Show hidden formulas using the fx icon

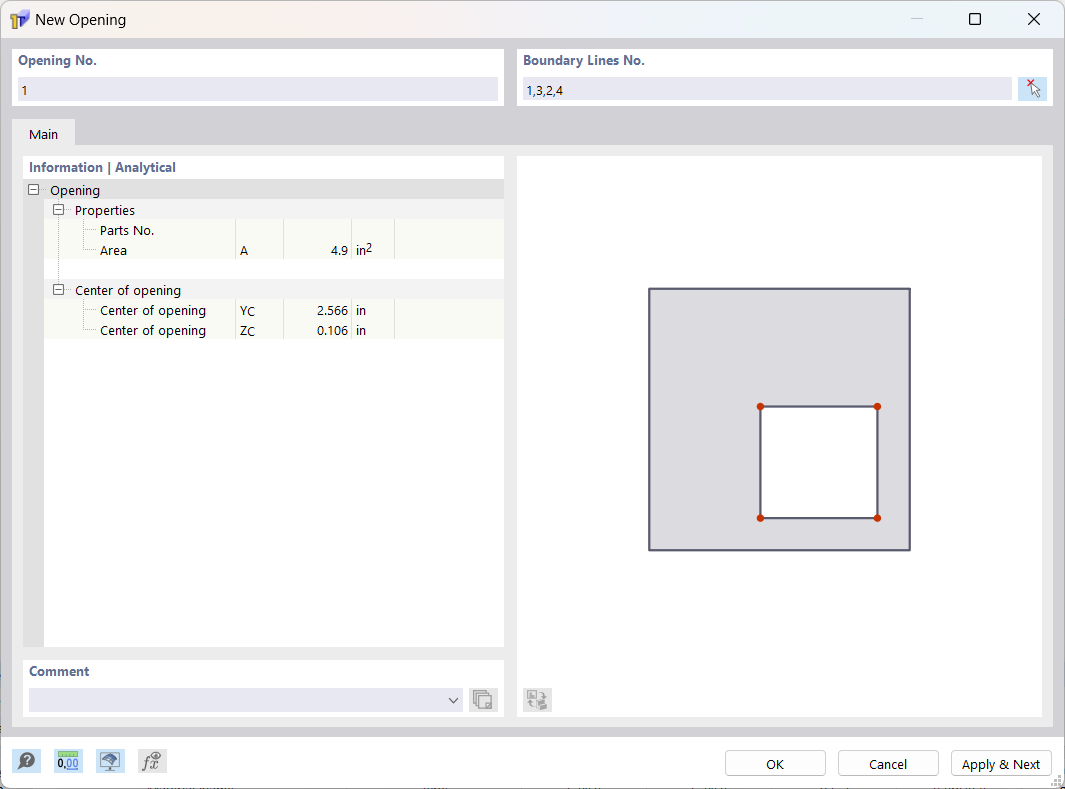[x=152, y=761]
